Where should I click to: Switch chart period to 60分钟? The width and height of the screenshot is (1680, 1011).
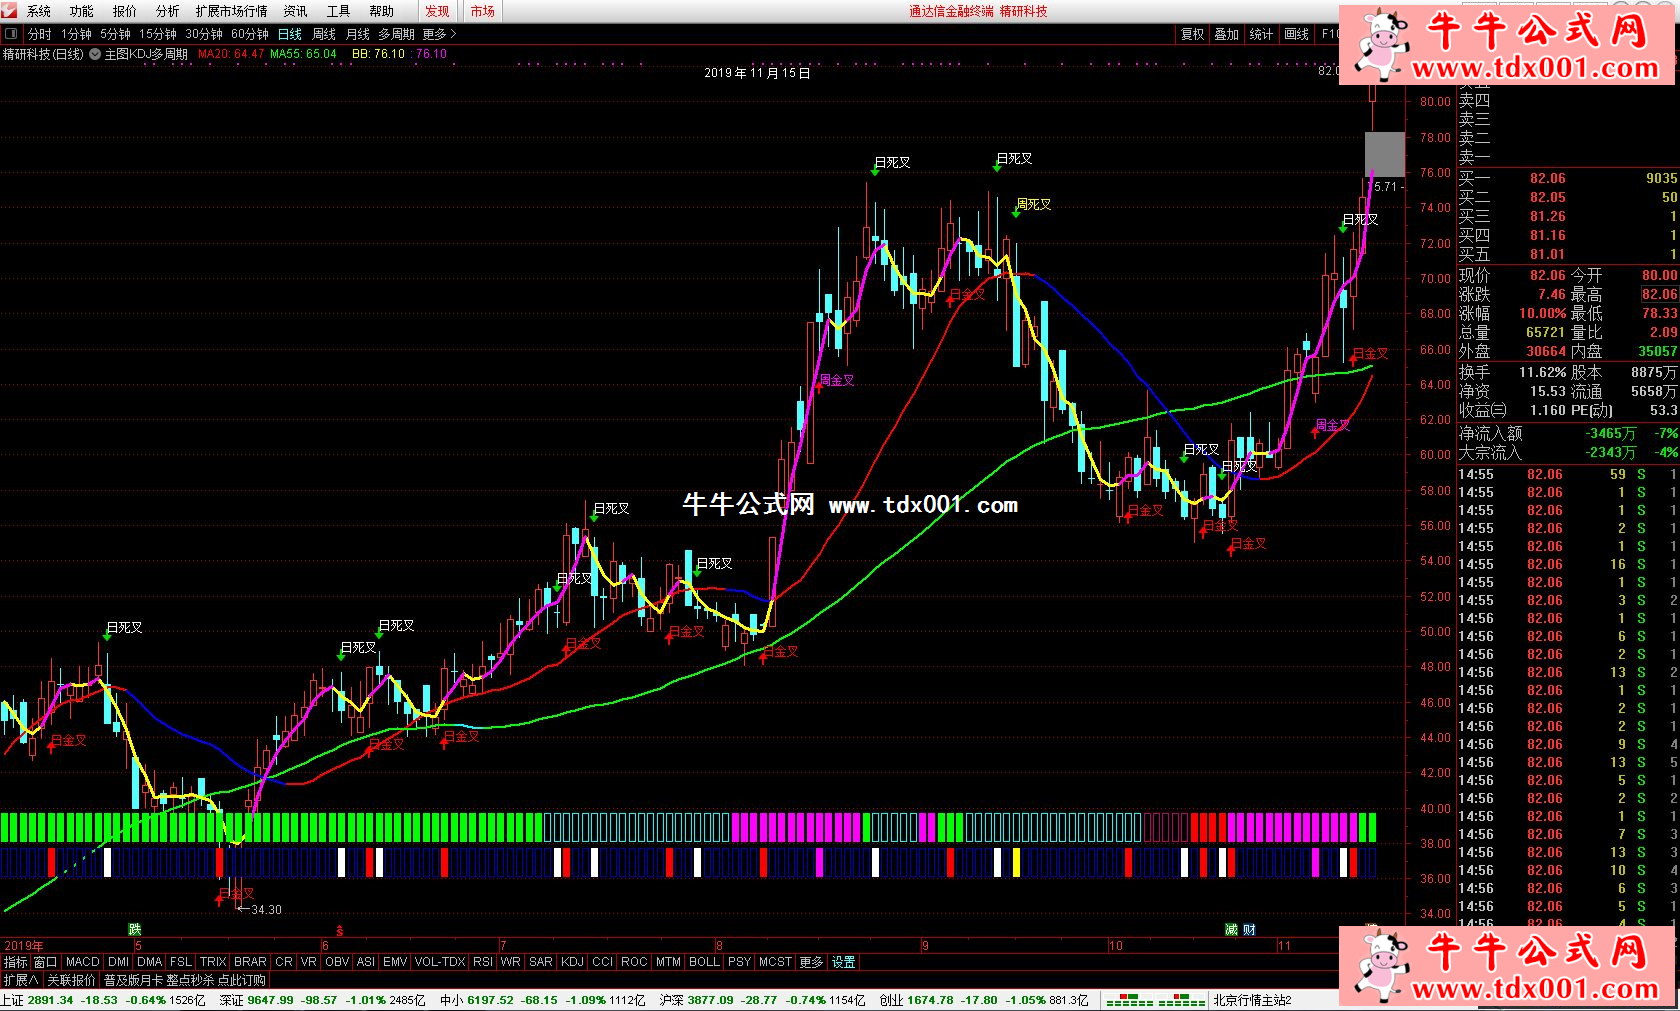pos(249,34)
